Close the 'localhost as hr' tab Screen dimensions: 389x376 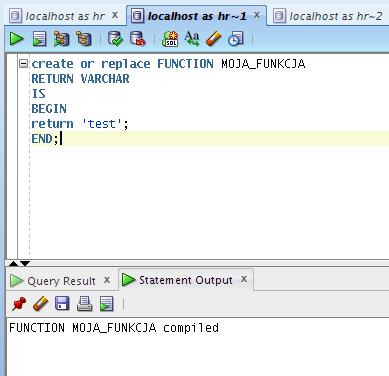pos(115,15)
